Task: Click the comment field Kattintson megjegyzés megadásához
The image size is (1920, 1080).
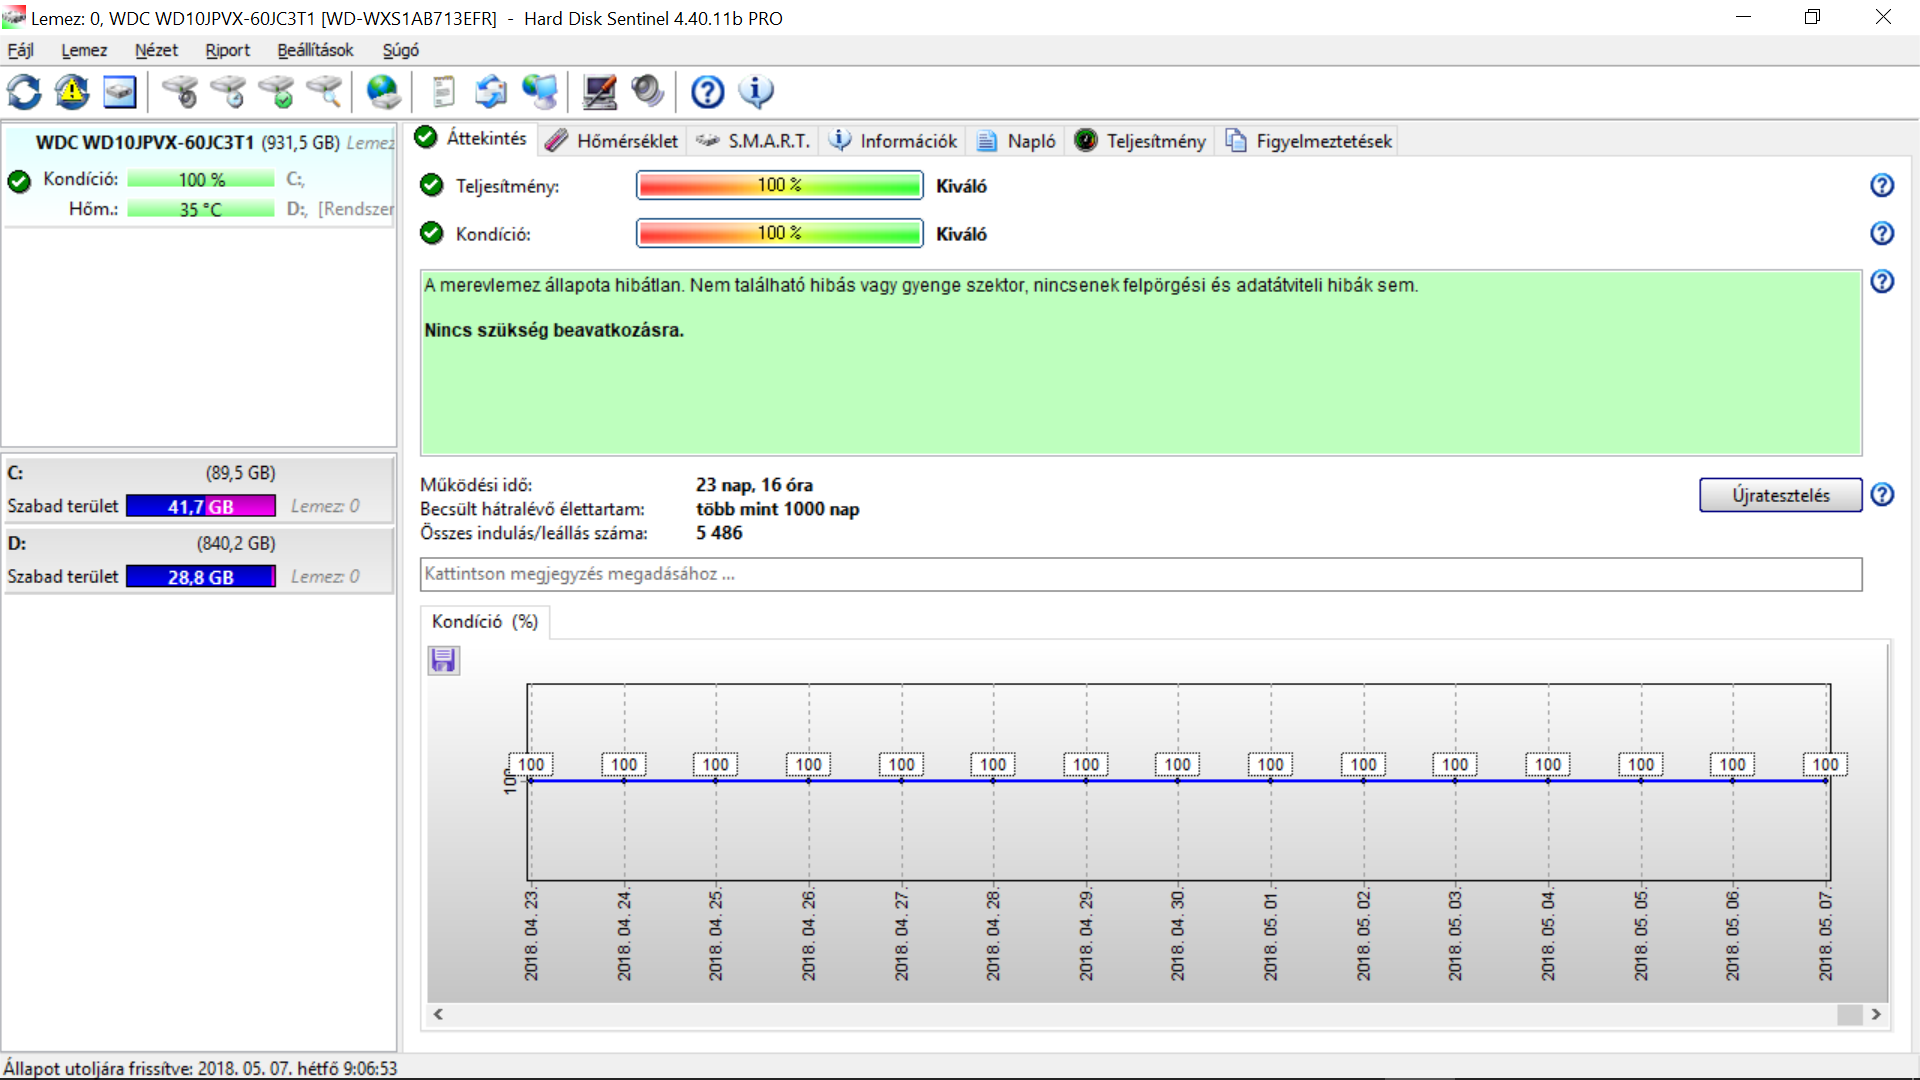Action: tap(1141, 575)
